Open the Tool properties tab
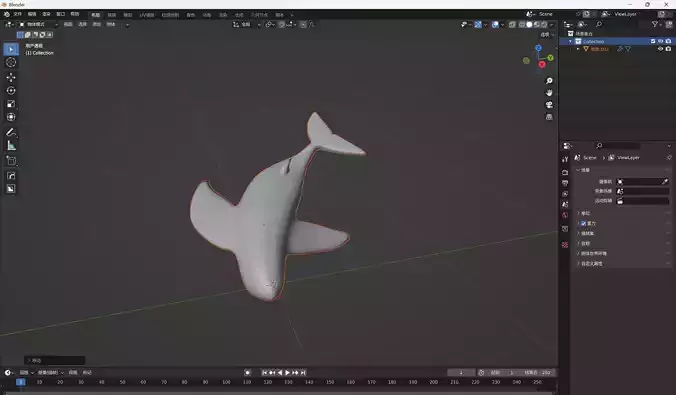 click(565, 160)
